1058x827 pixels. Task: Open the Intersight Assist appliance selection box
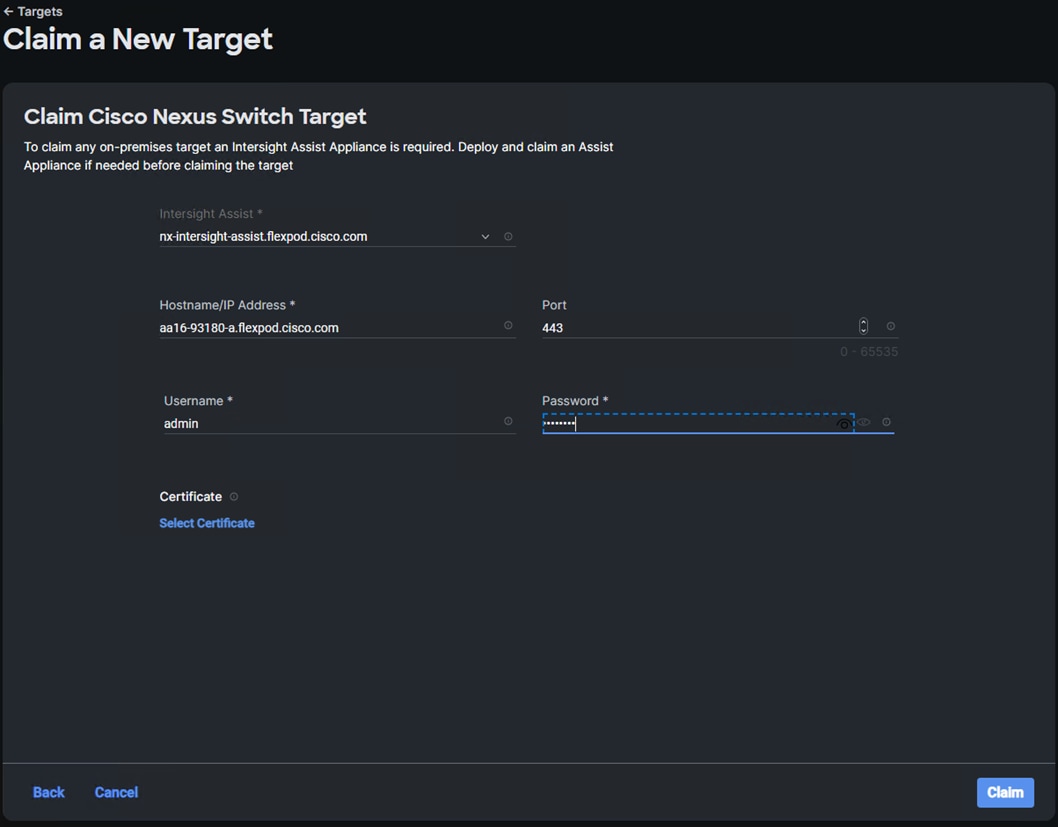pyautogui.click(x=318, y=237)
